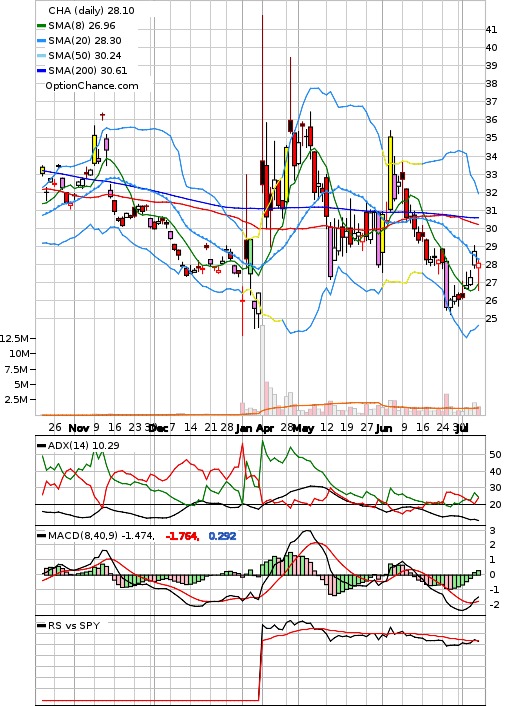Click the red -1.764 MACD signal value
Image resolution: width=526 pixels, height=706 pixels.
[182, 536]
